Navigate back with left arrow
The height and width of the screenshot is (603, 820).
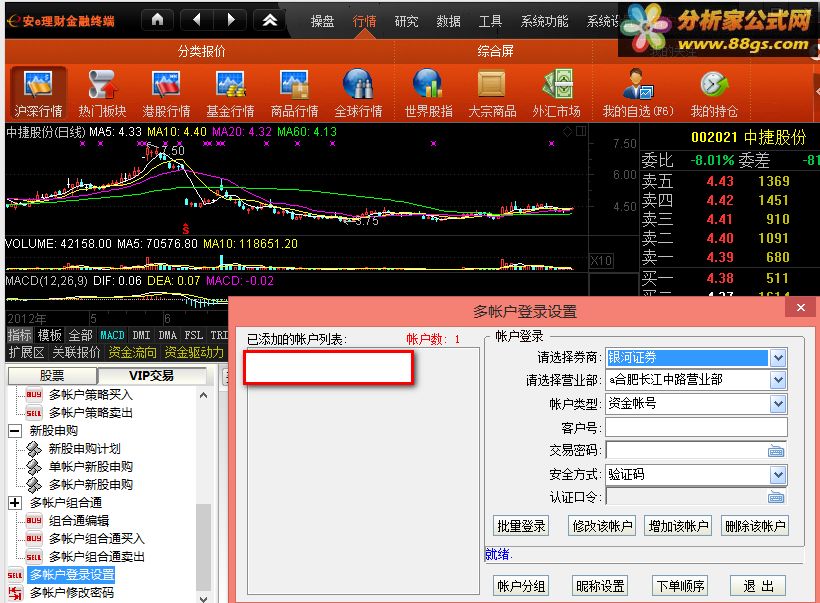pos(197,20)
